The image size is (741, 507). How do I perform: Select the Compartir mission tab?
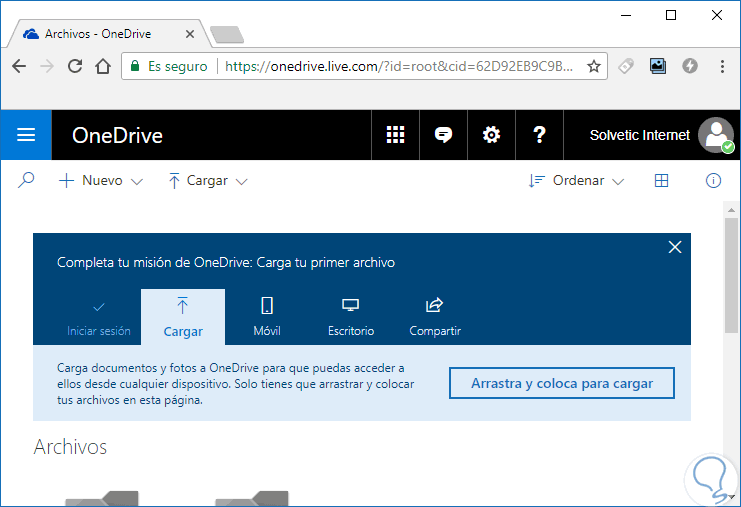pyautogui.click(x=435, y=318)
